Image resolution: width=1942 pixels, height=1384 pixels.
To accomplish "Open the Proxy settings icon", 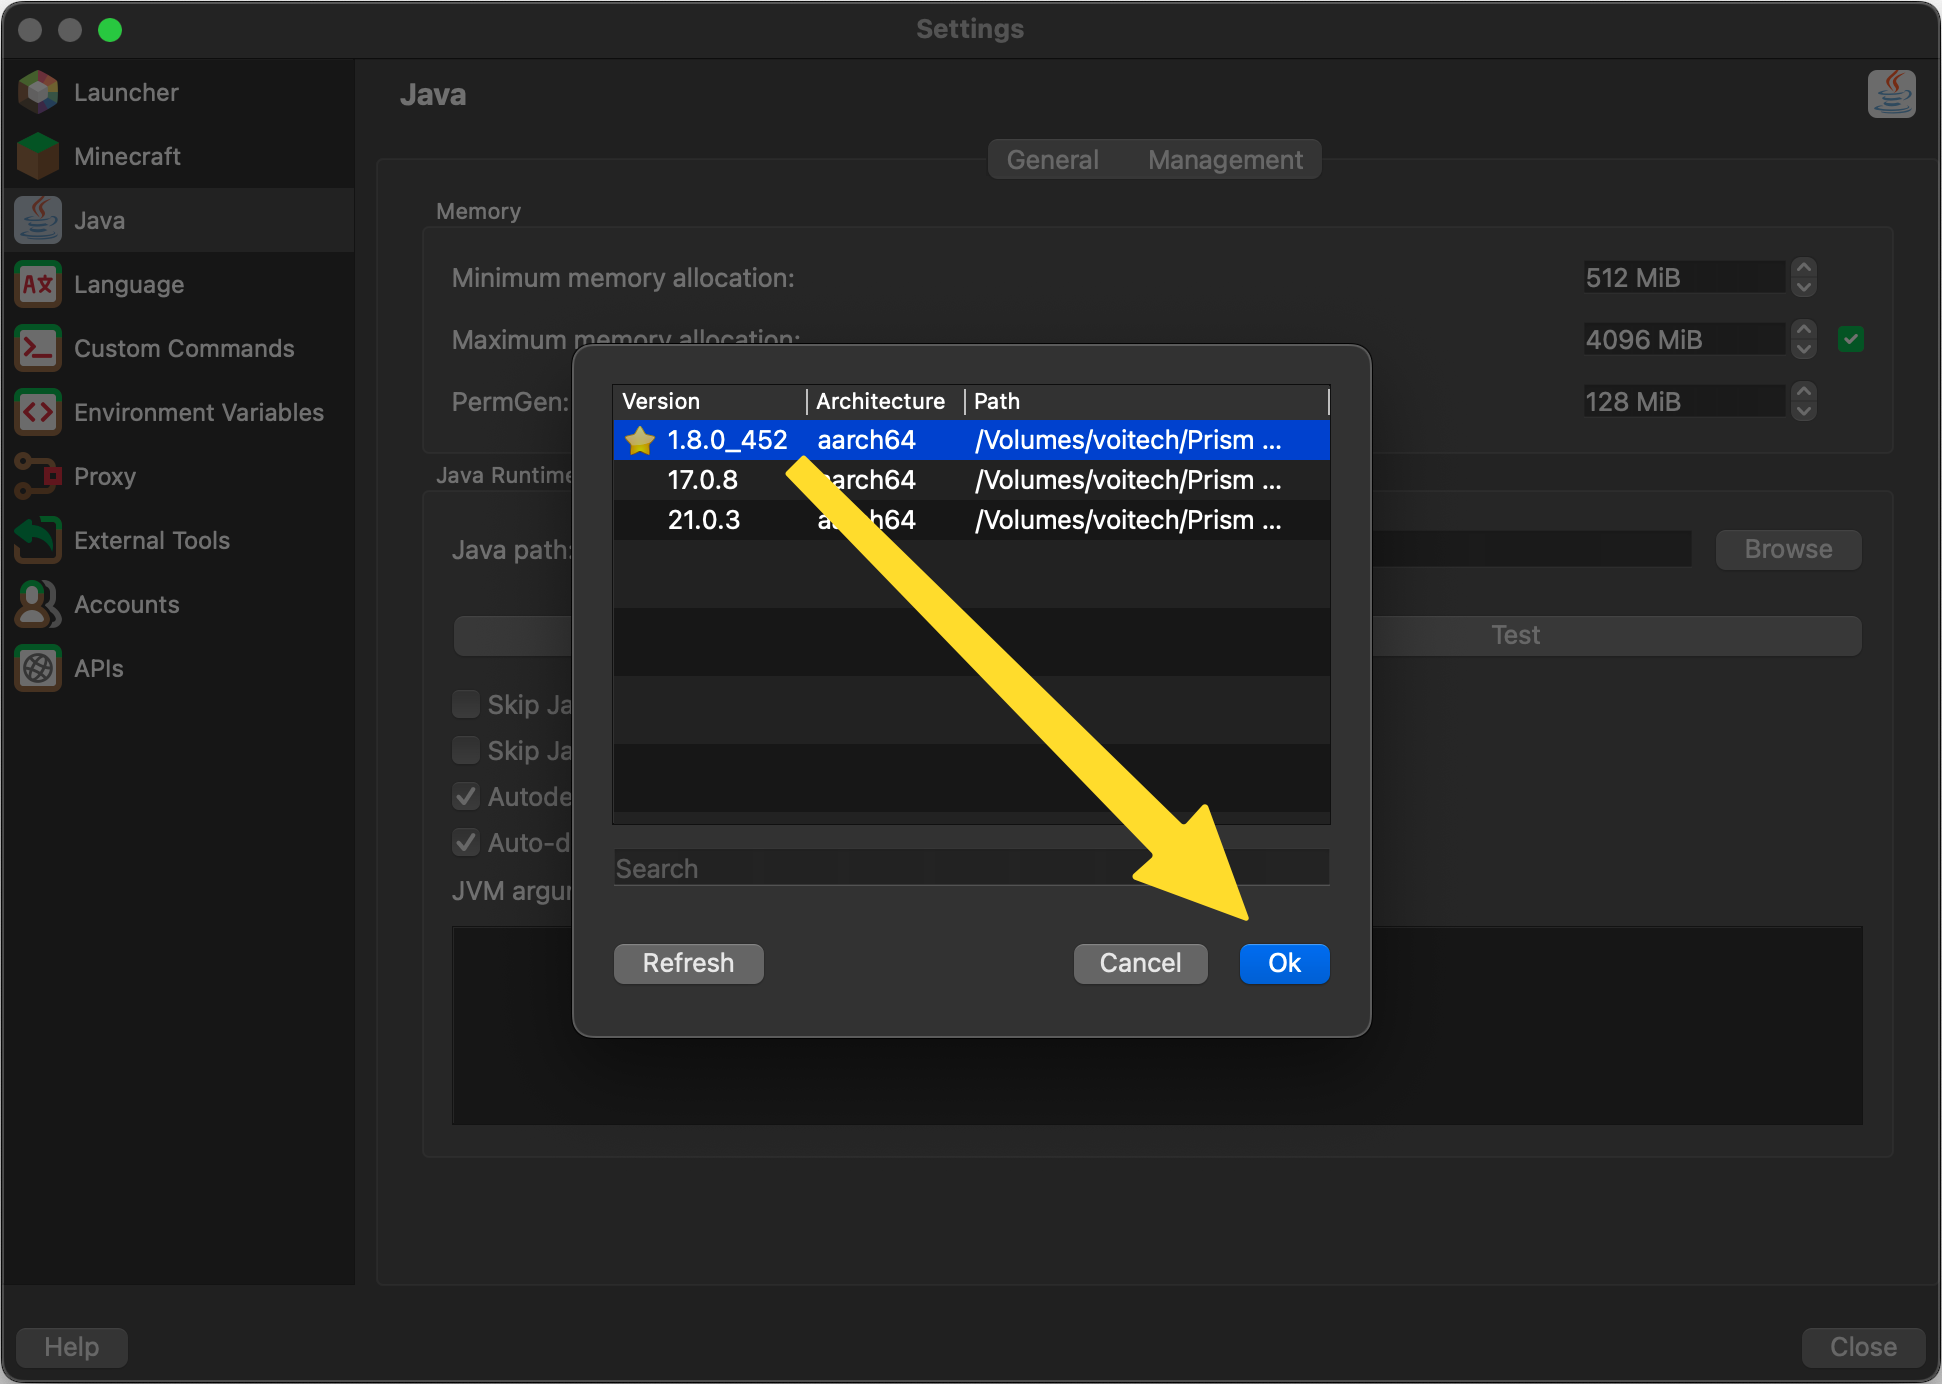I will [38, 476].
